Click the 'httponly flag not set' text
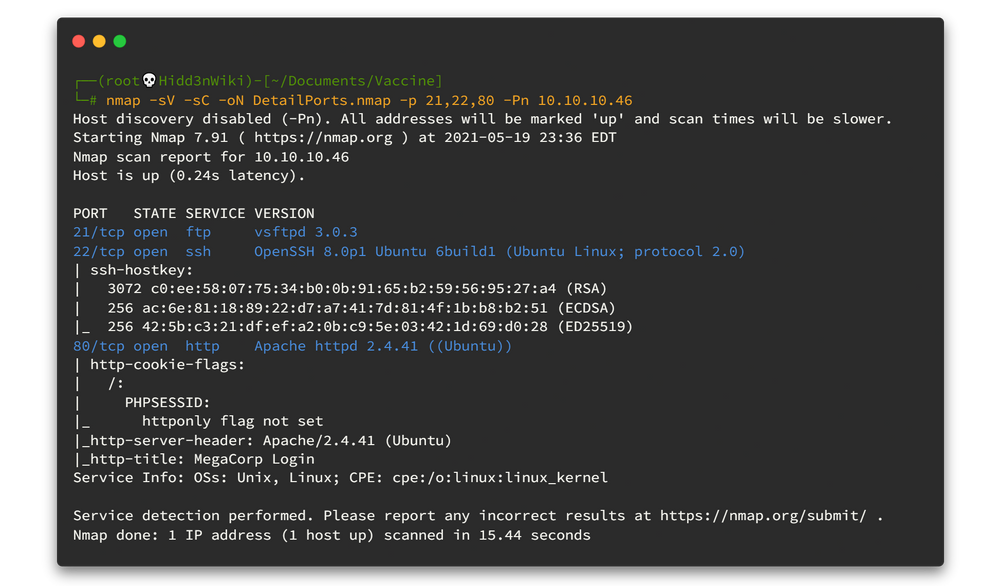 tap(232, 422)
